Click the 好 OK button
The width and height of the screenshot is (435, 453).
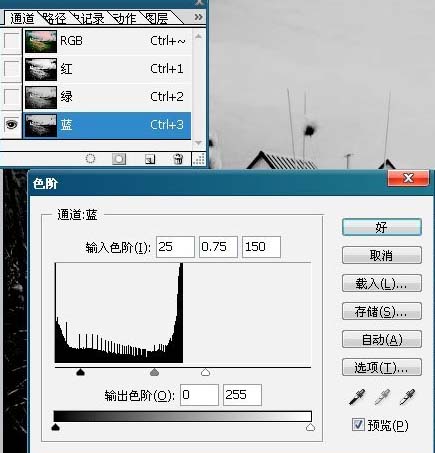(382, 227)
